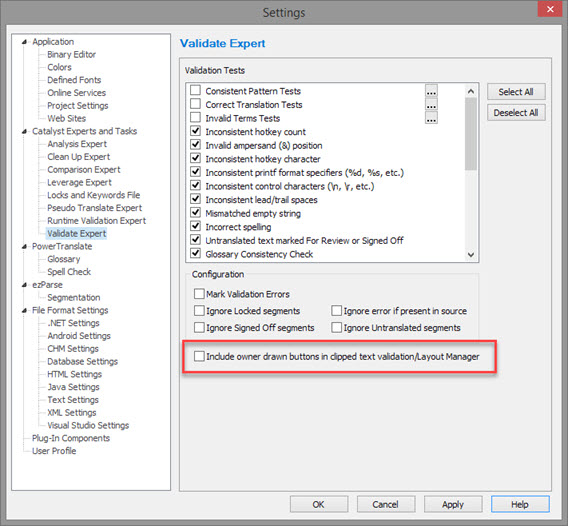Open options for Invalid Terms Tests
Screen dimensions: 568x526
click(431, 118)
